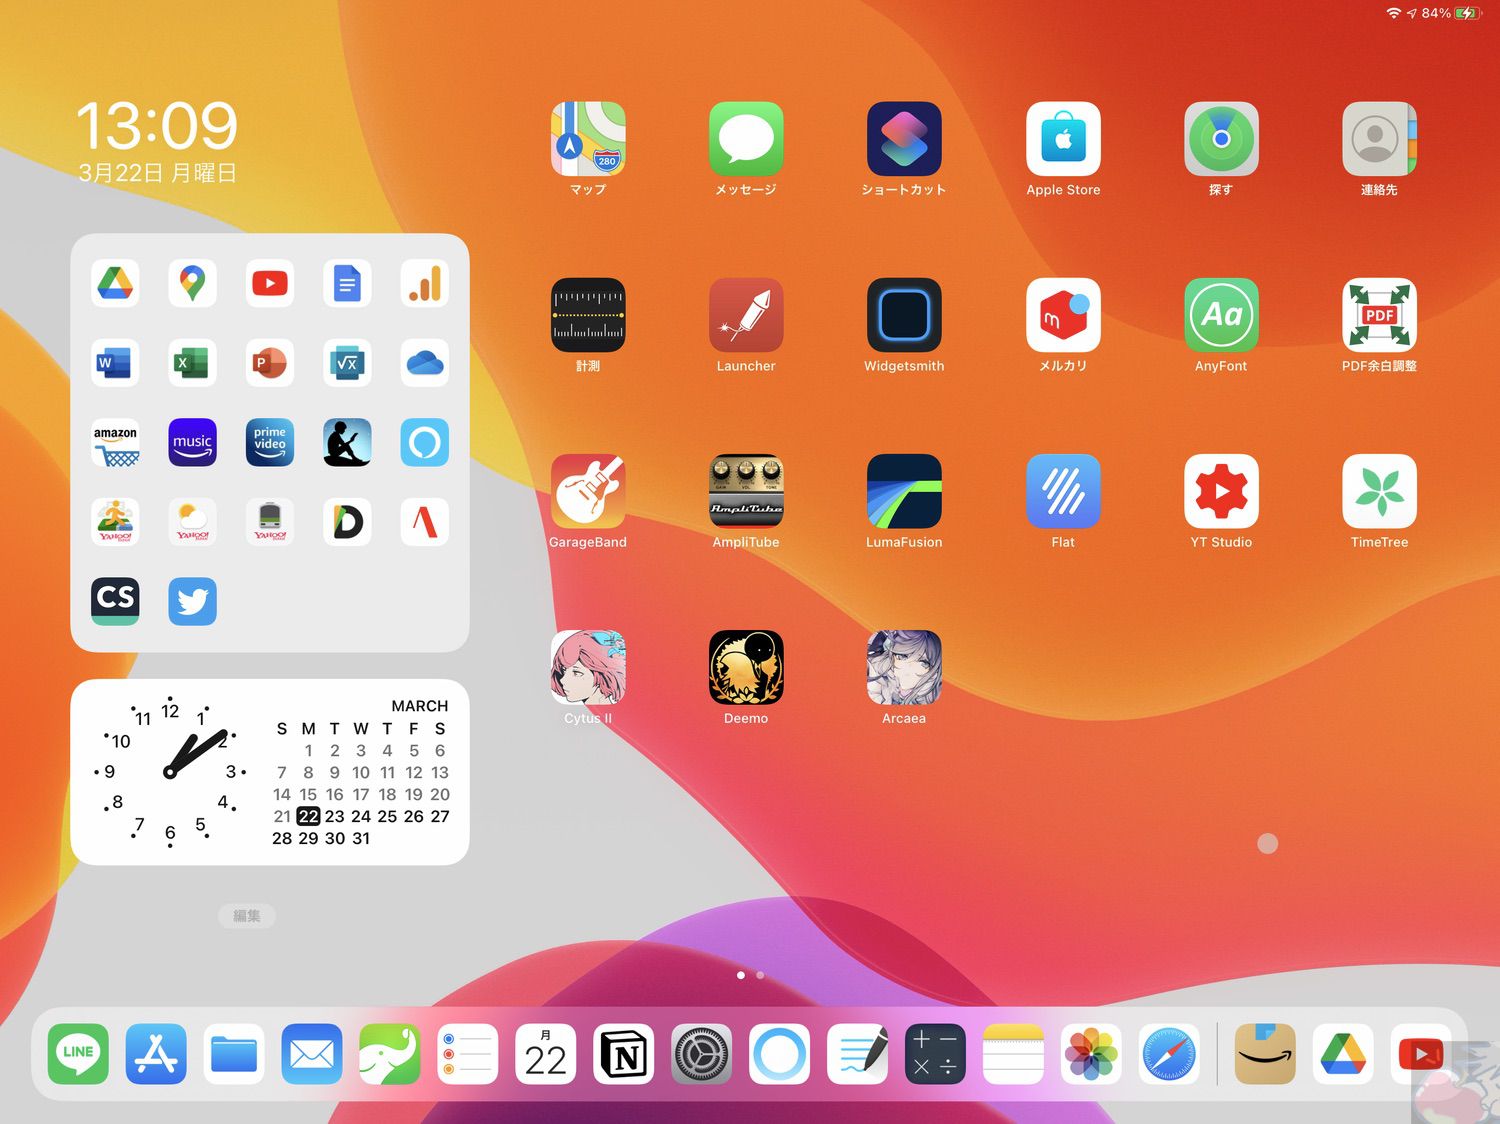
Task: Tap the 編集 (Edit) widgets button
Action: (x=246, y=915)
